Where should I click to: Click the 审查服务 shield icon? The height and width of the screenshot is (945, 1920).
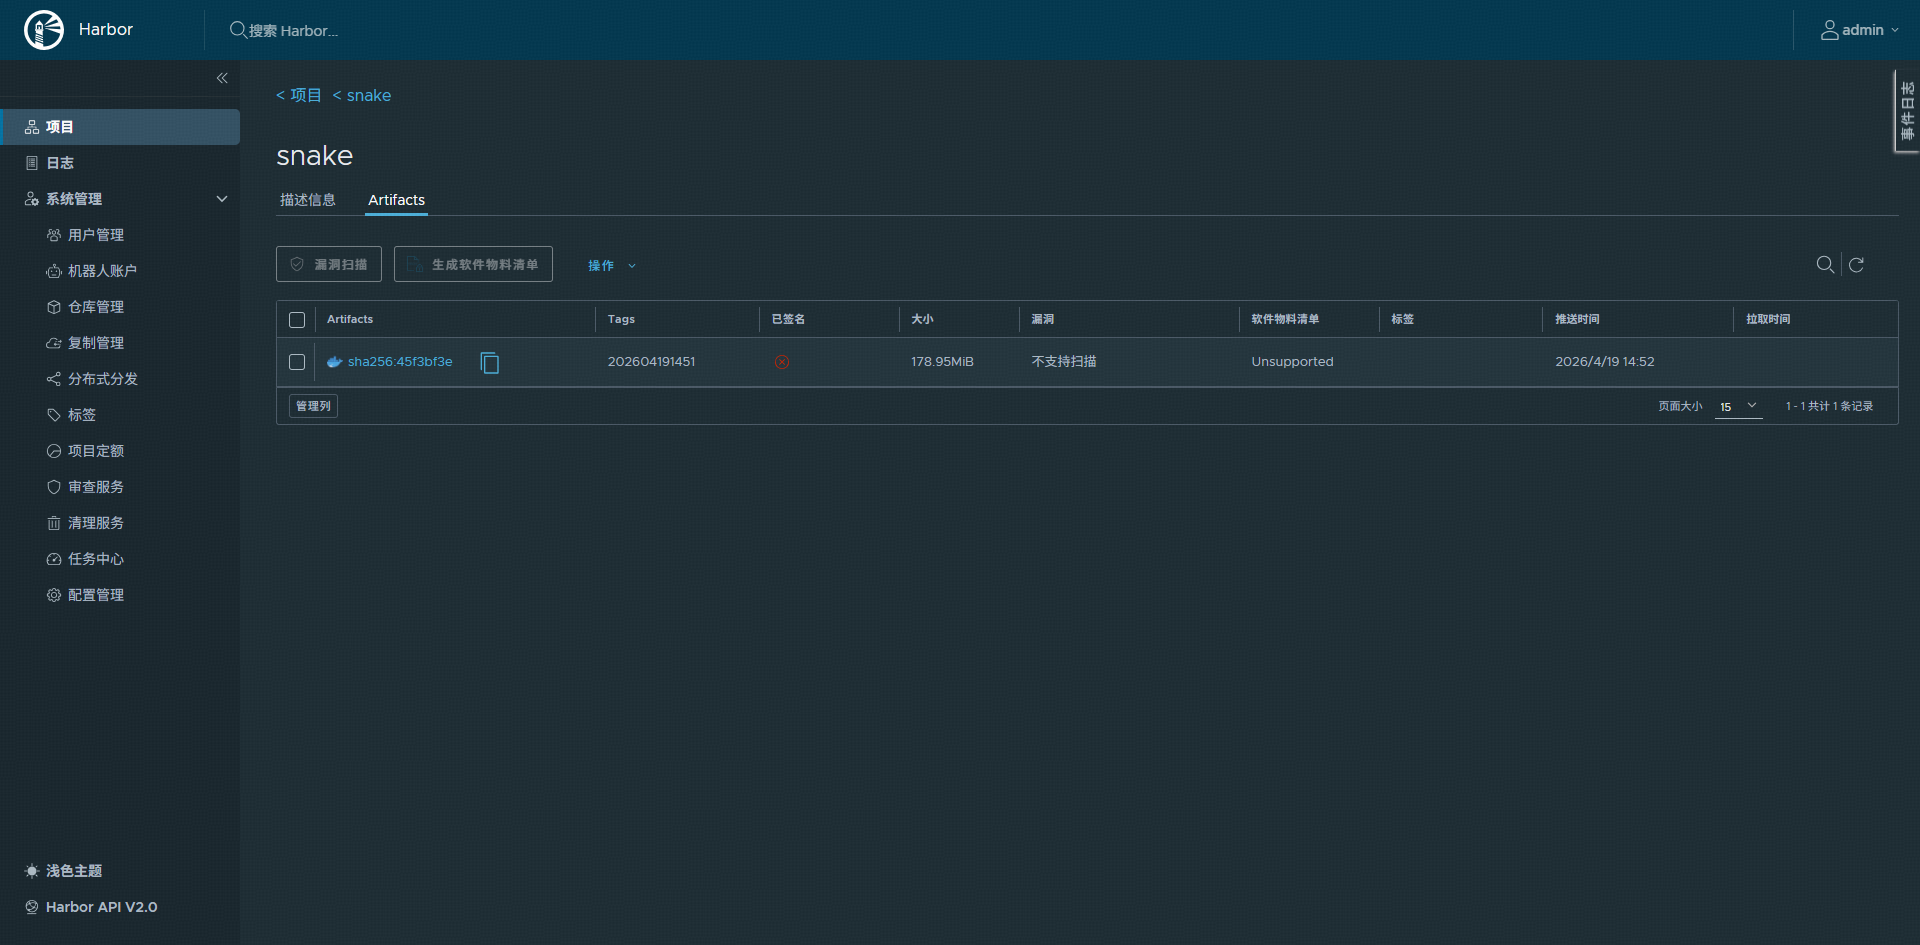[x=54, y=487]
